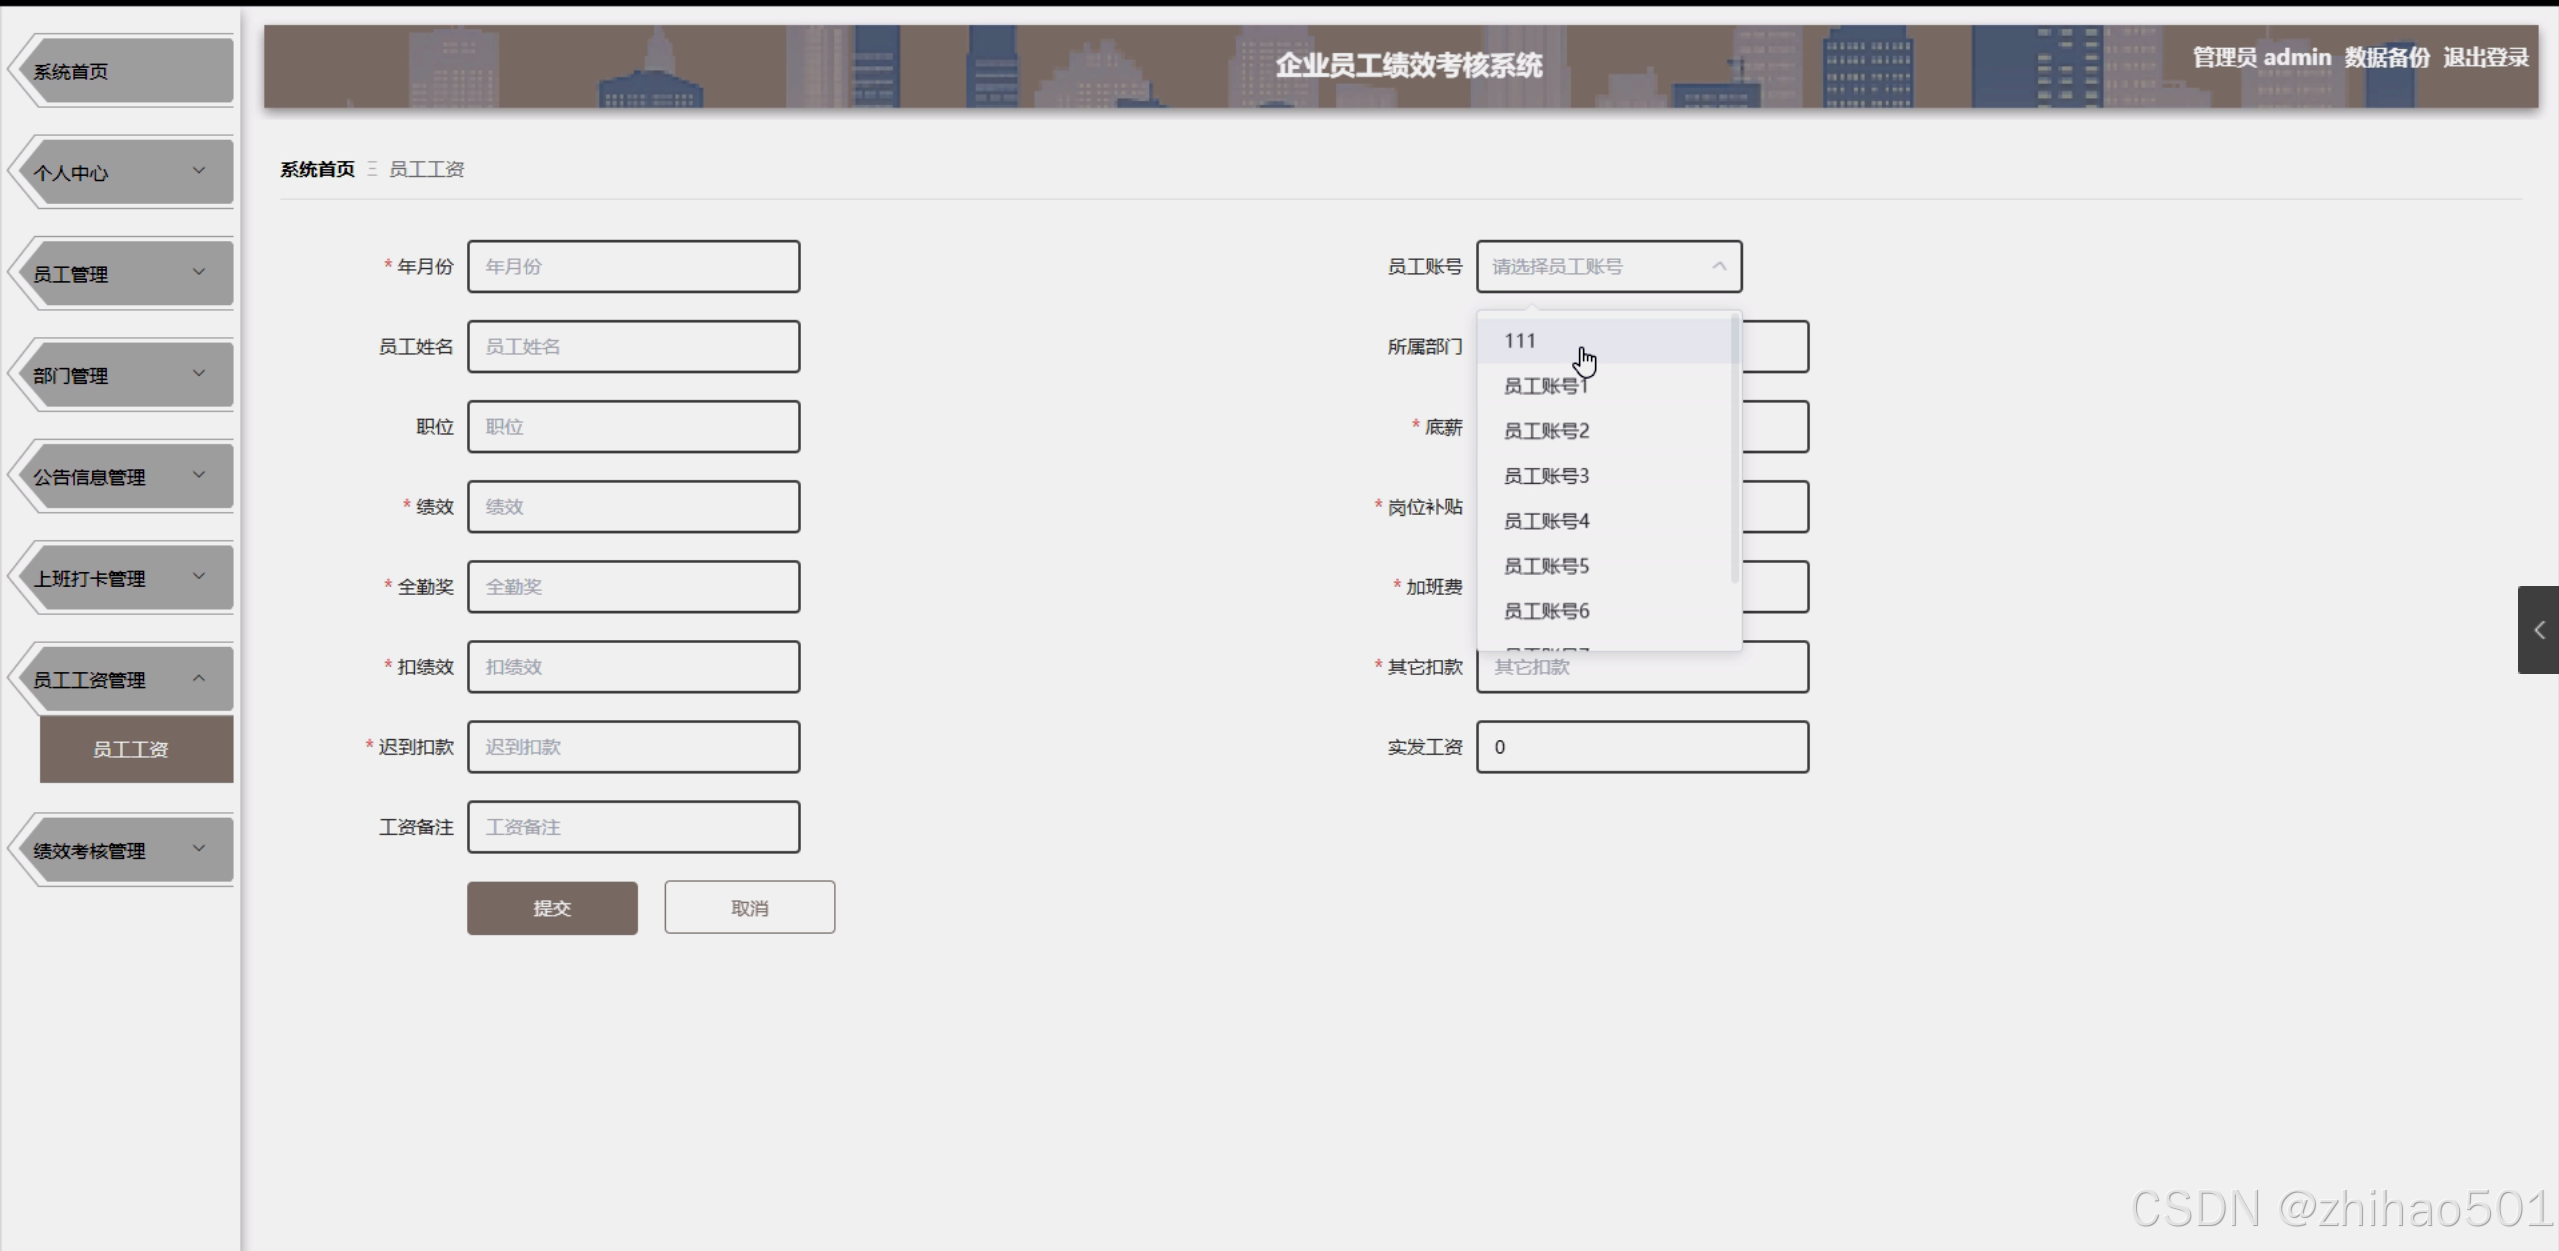Screen dimensions: 2559x1251
Task: Click the 提交 submit button
Action: click(551, 908)
